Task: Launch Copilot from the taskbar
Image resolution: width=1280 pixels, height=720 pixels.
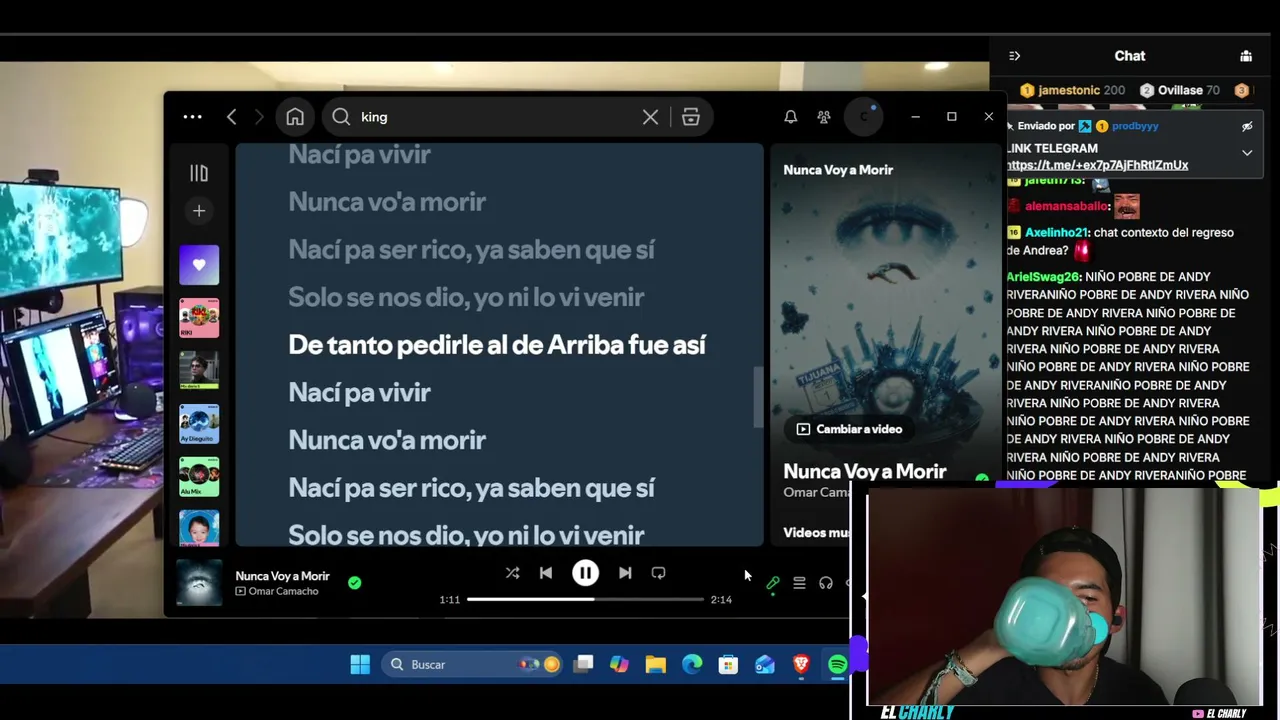Action: [x=619, y=664]
